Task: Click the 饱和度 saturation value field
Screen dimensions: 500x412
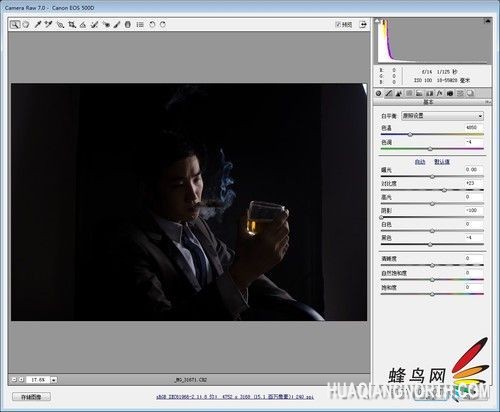Action: coord(474,287)
